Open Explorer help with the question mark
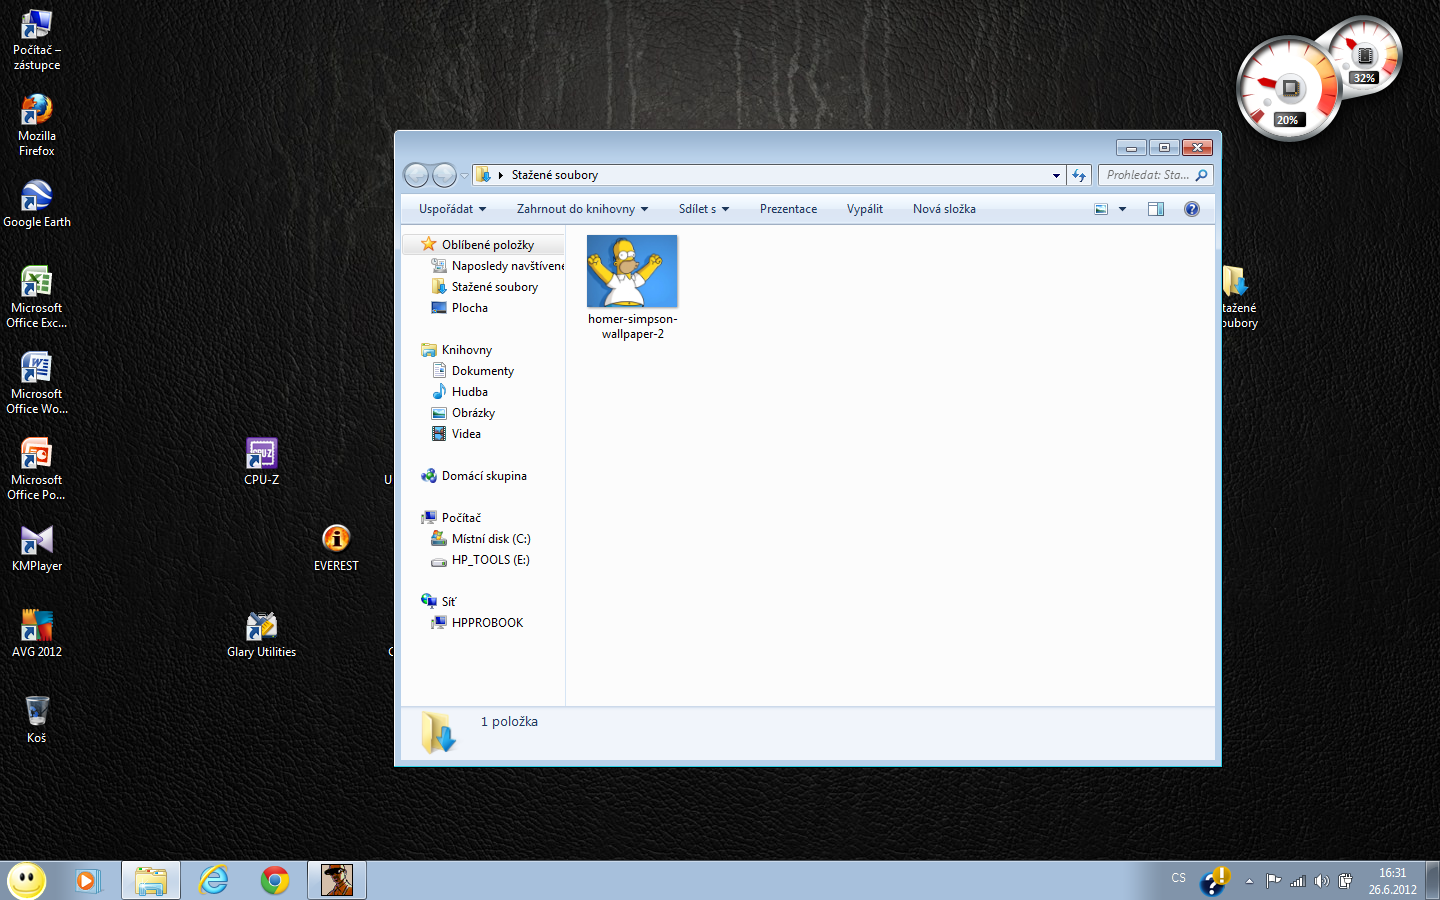1440x900 pixels. click(1192, 209)
